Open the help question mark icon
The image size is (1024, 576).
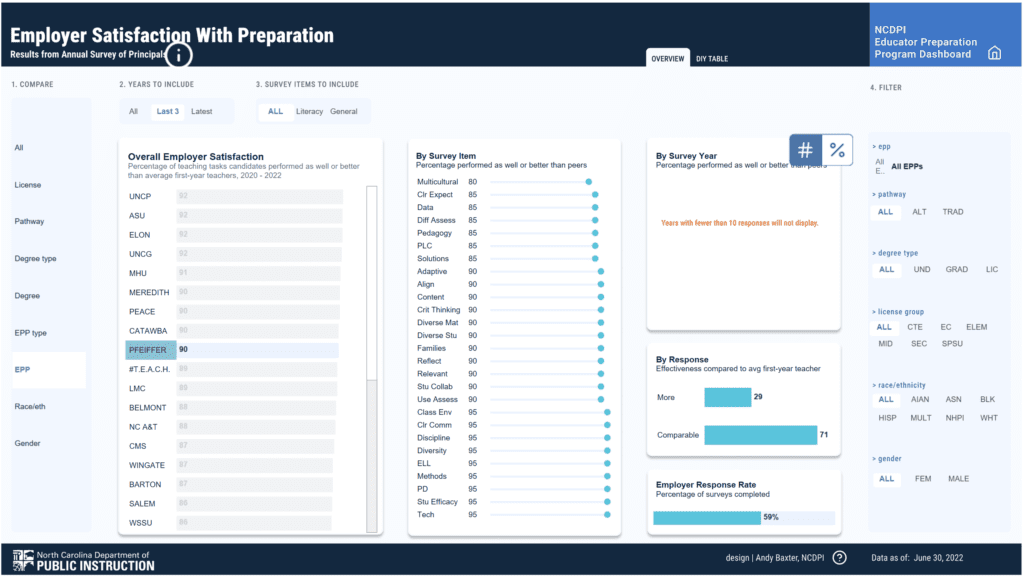(840, 558)
